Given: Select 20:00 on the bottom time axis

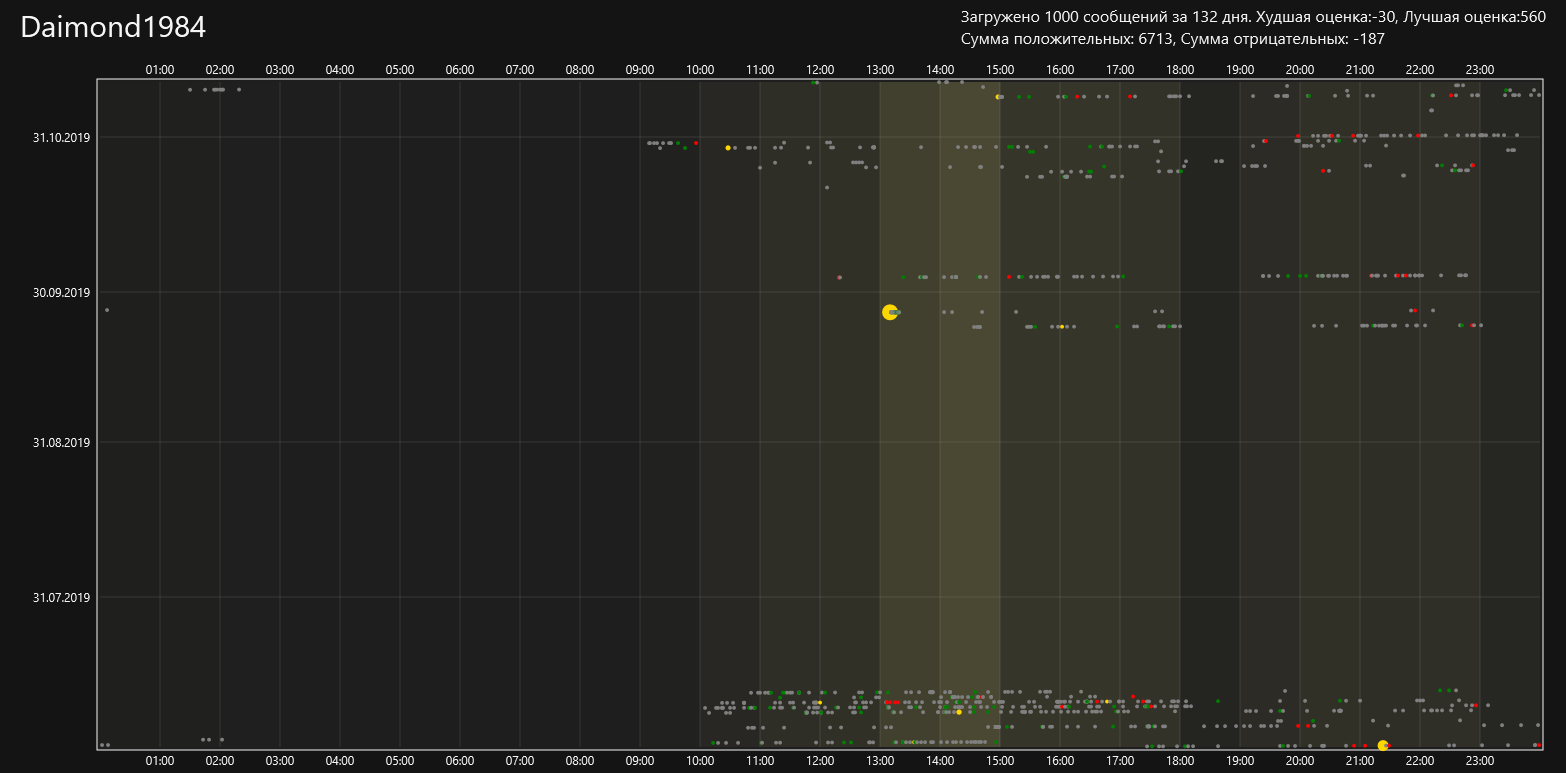Looking at the screenshot, I should pyautogui.click(x=1300, y=761).
